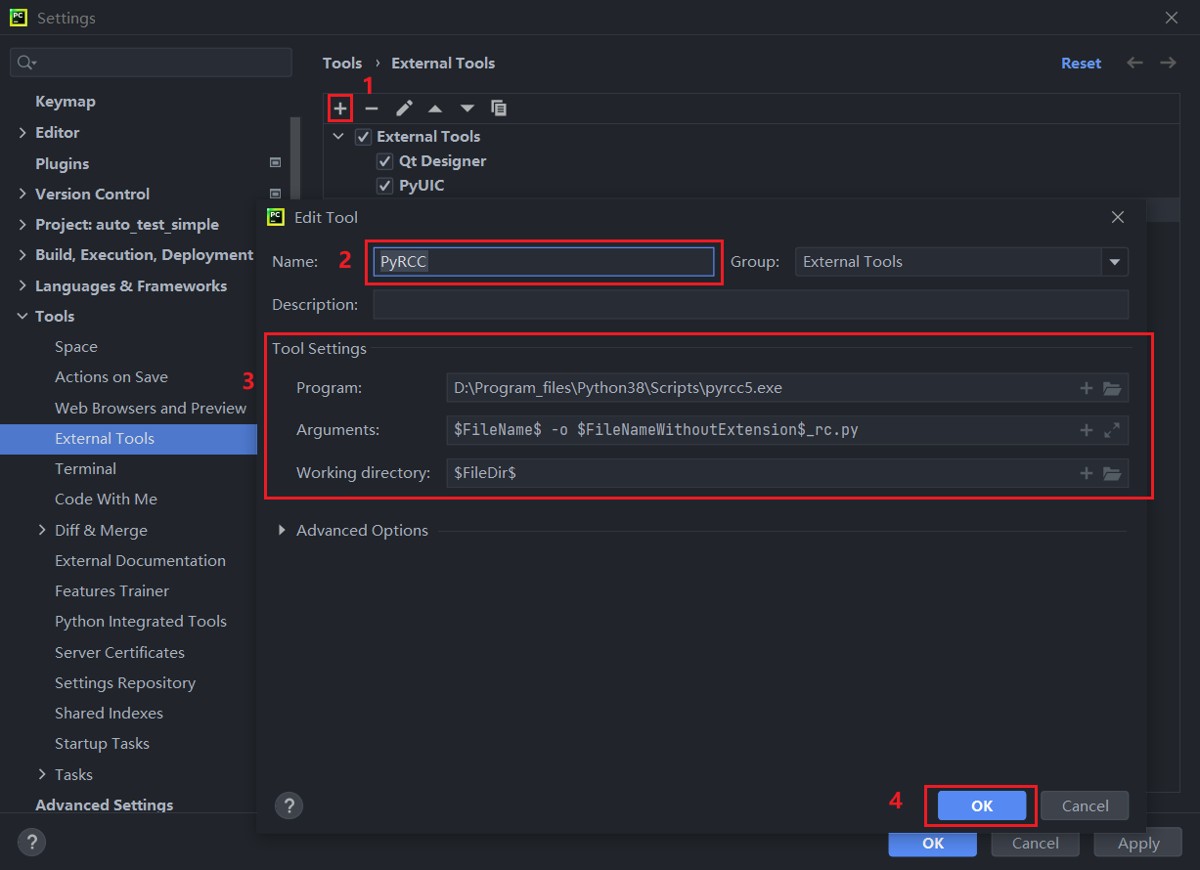Expand Advanced Options section

[282, 531]
